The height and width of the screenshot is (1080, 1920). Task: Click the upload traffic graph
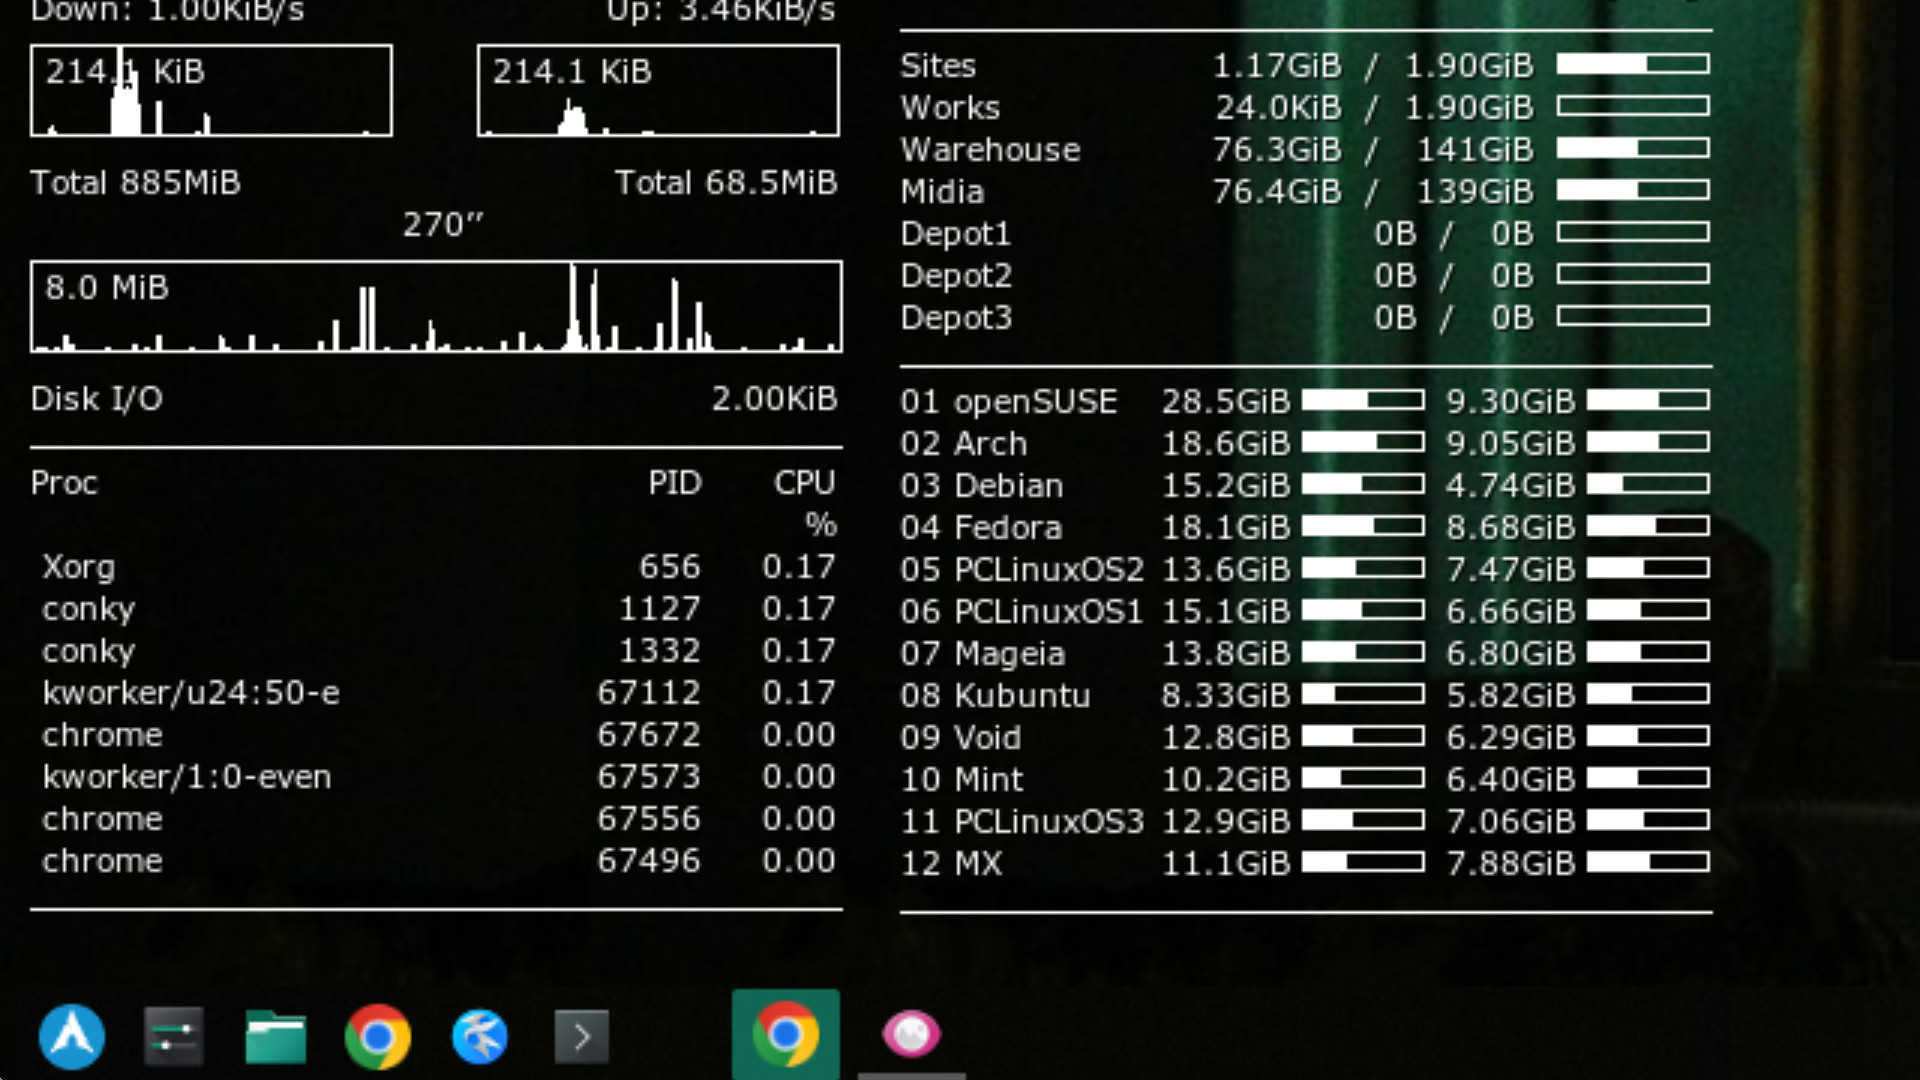coord(658,91)
